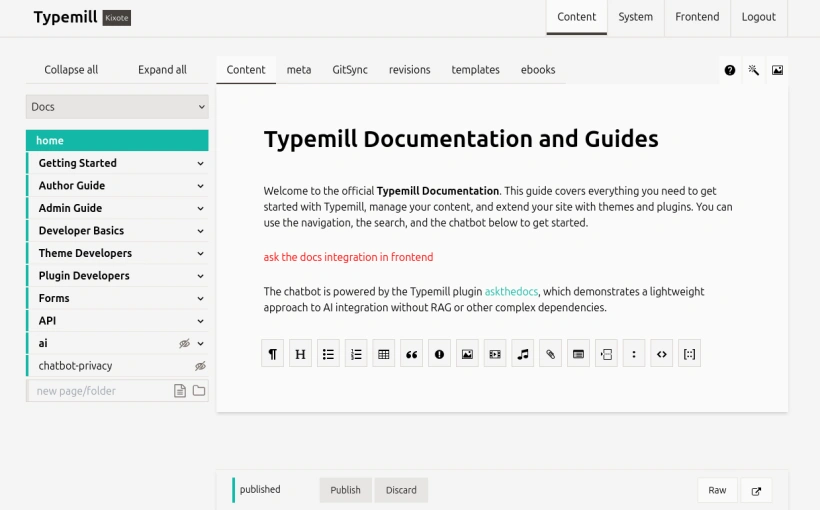Click the Discard button
This screenshot has height=510, width=820.
(401, 490)
